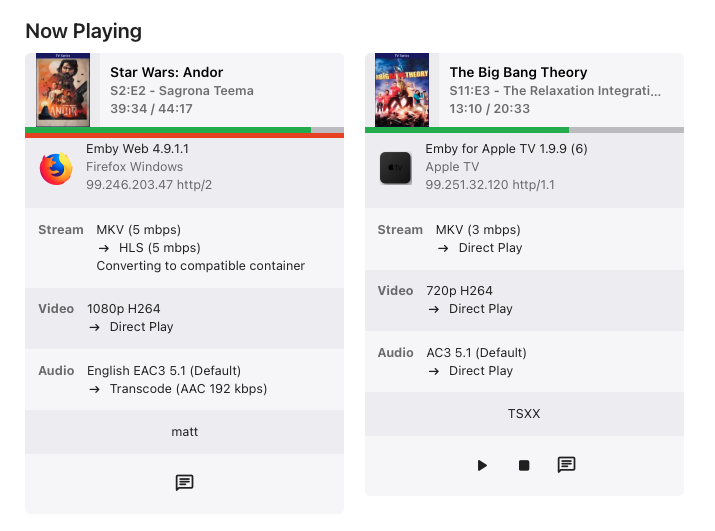Click the Now Playing heading
715x531 pixels.
point(83,31)
